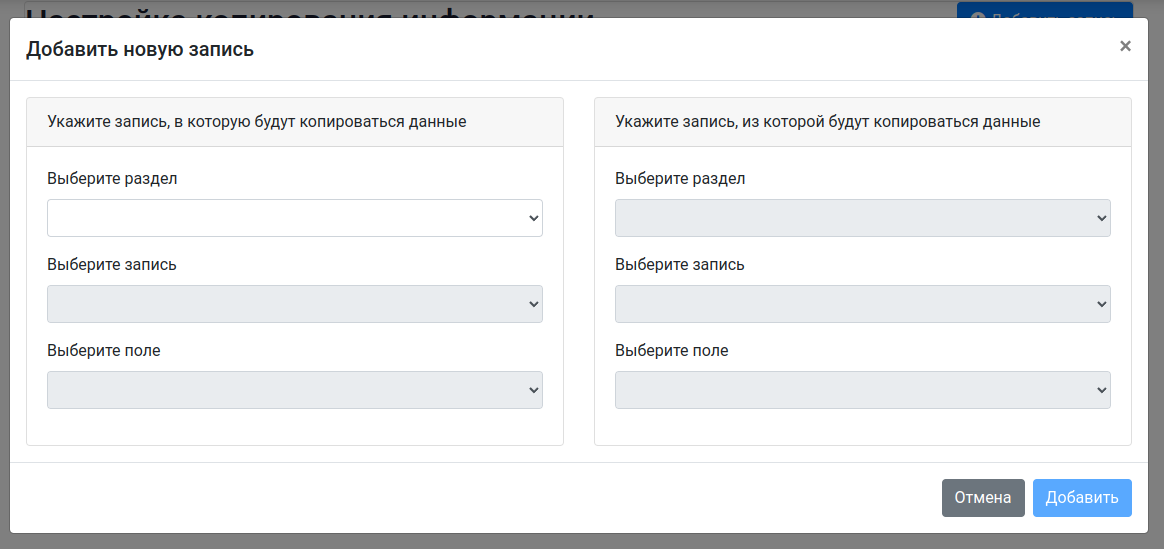Open record dropdown in source record panel
The image size is (1164, 549).
click(862, 304)
